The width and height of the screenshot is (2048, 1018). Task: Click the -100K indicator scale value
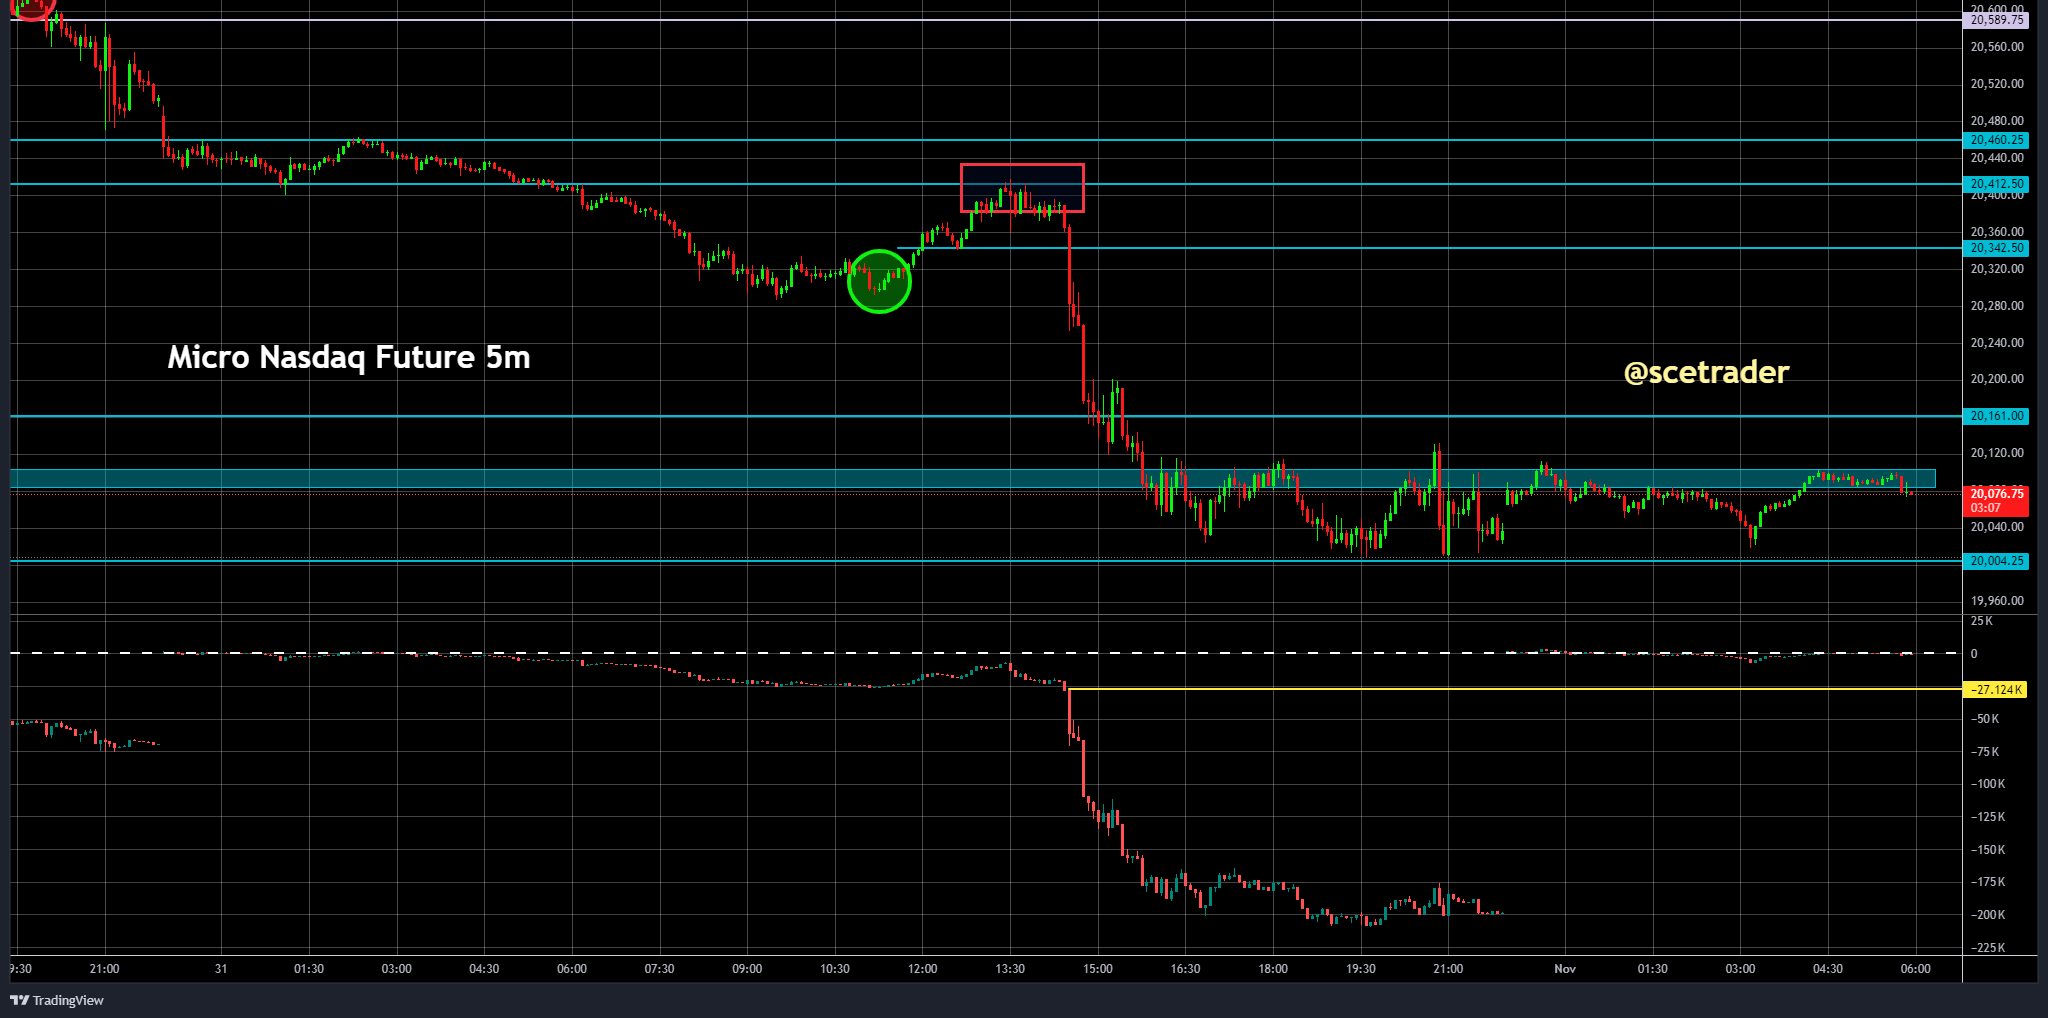1988,784
